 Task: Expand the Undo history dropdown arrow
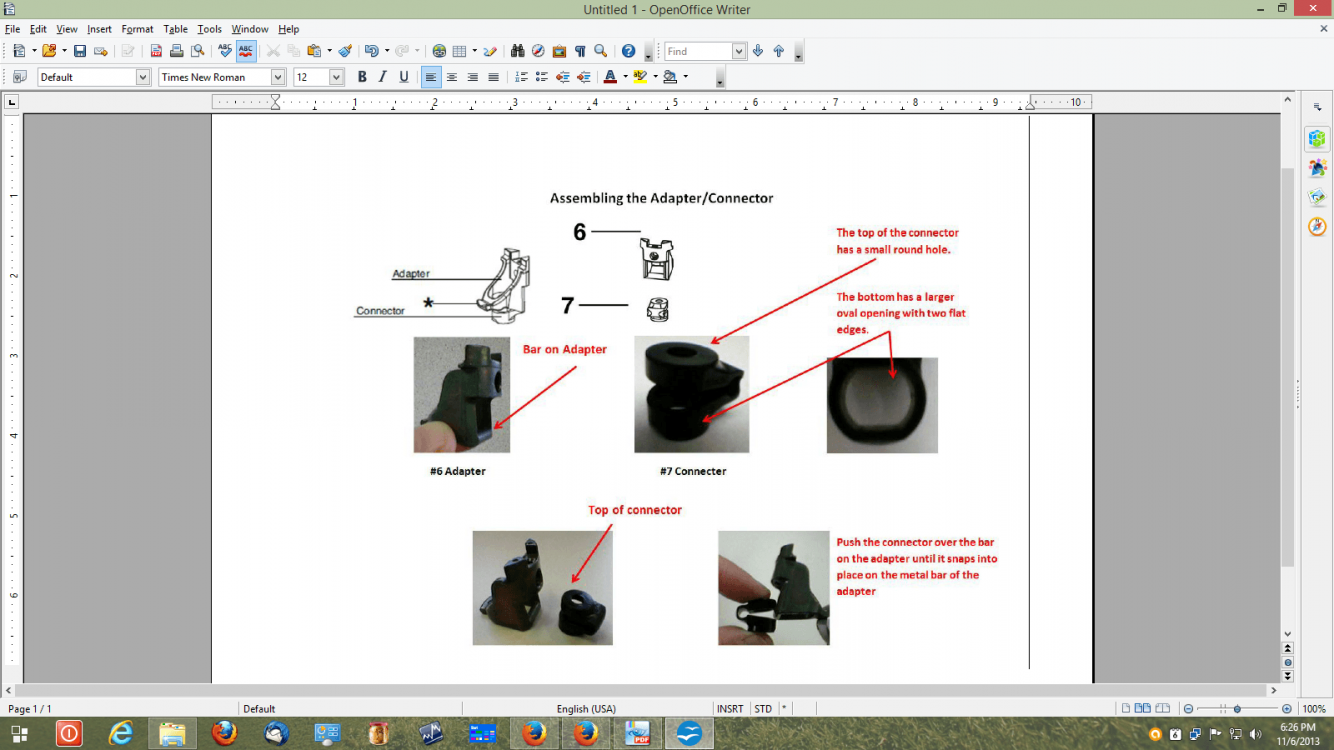click(387, 51)
